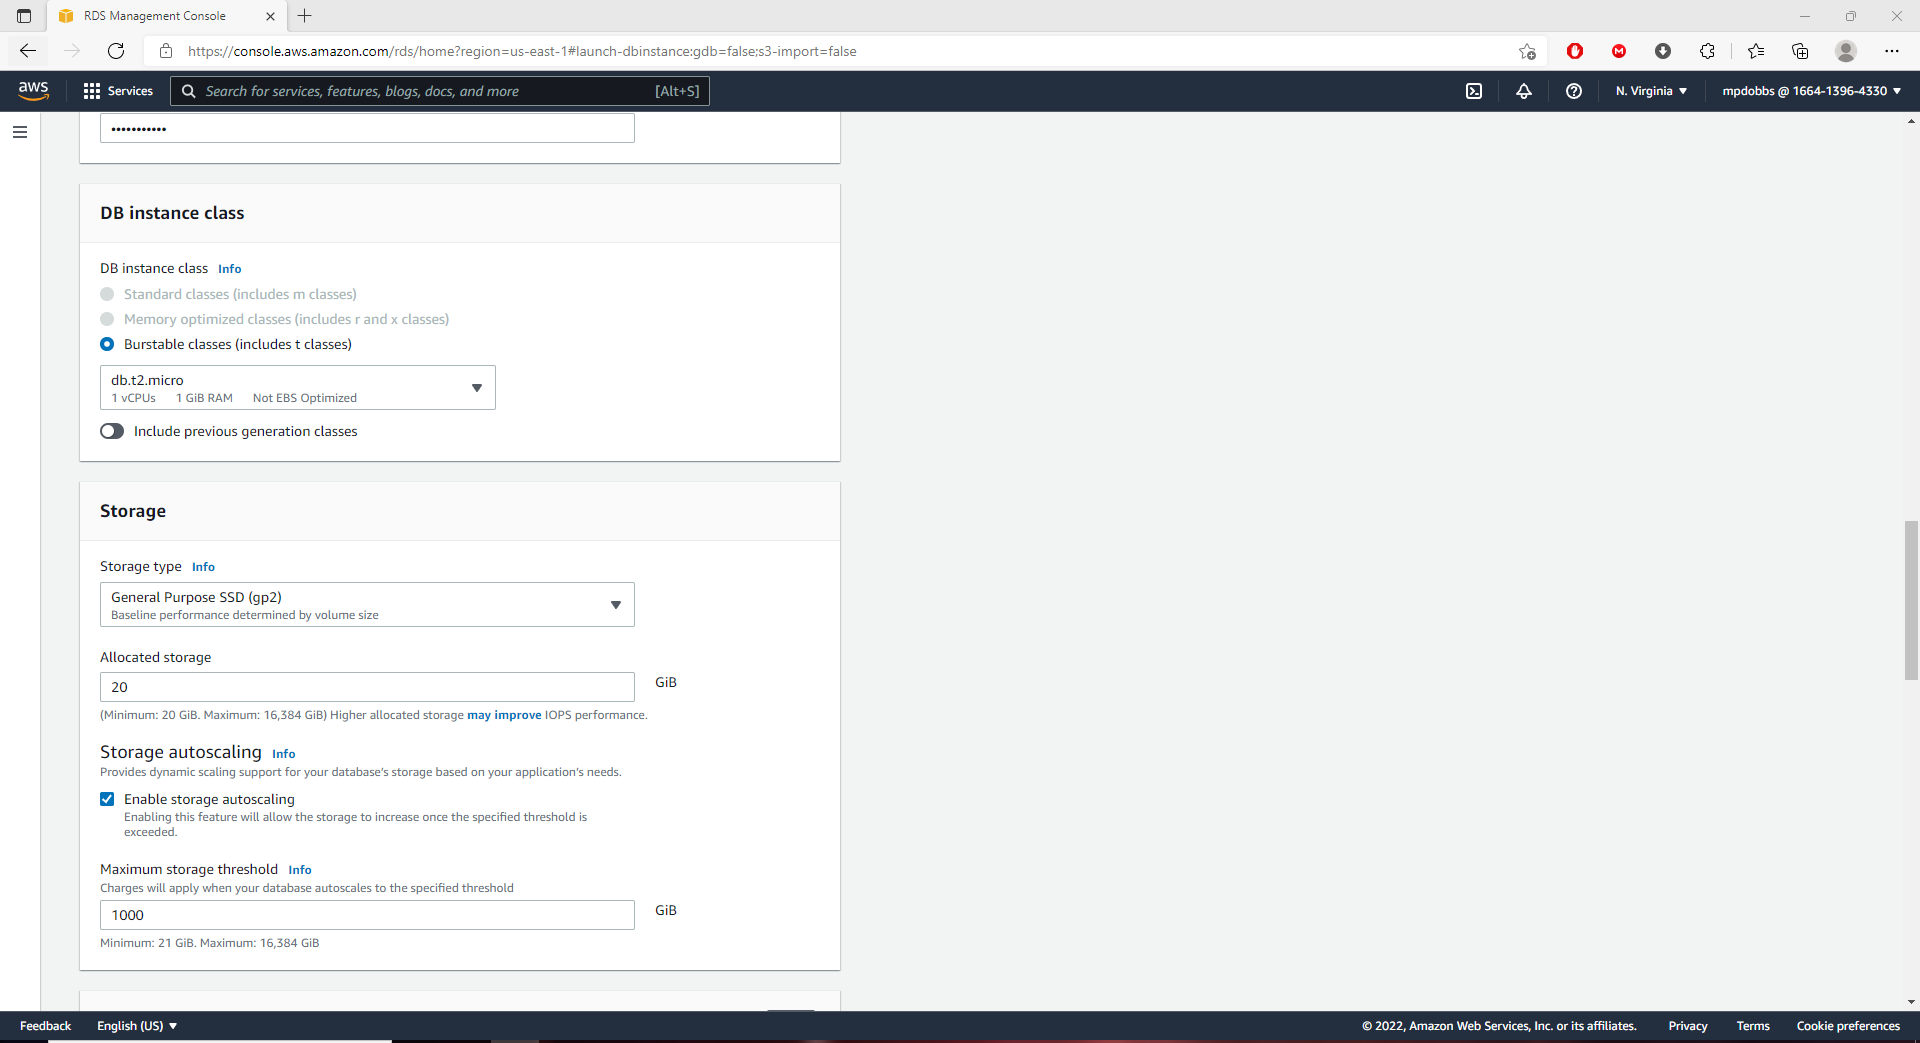Open the notifications bell icon

(x=1524, y=91)
